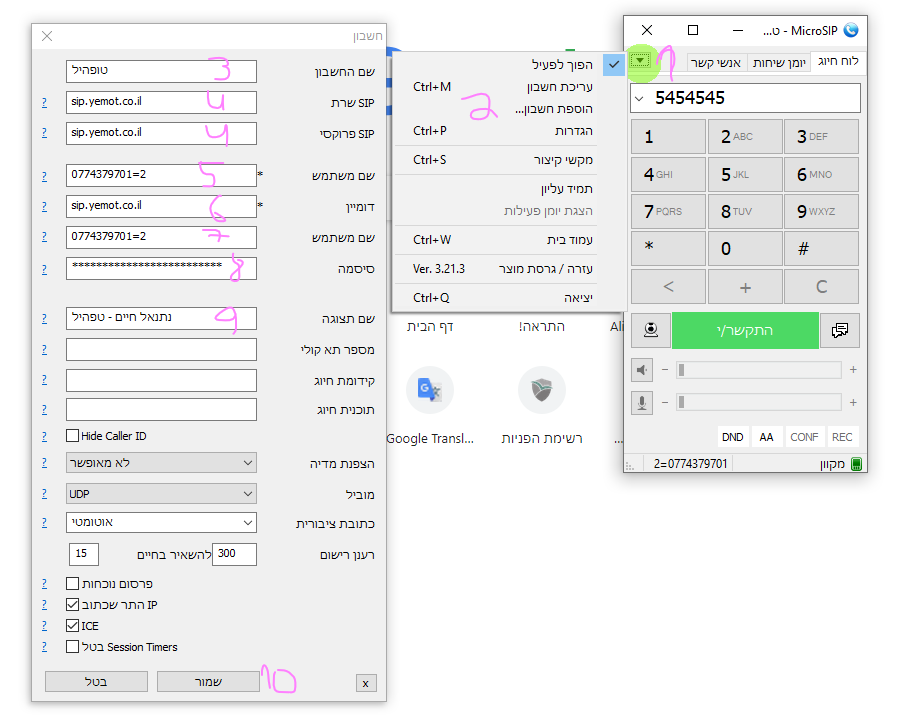Open help link next to SIP server field
The height and width of the screenshot is (723, 911).
click(44, 103)
